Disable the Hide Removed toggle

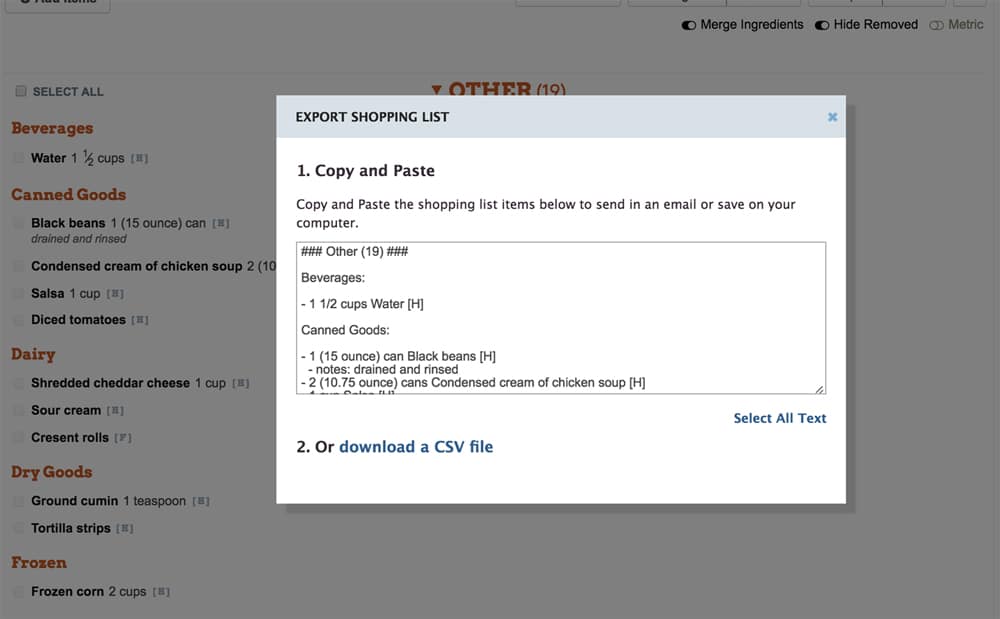[x=822, y=24]
